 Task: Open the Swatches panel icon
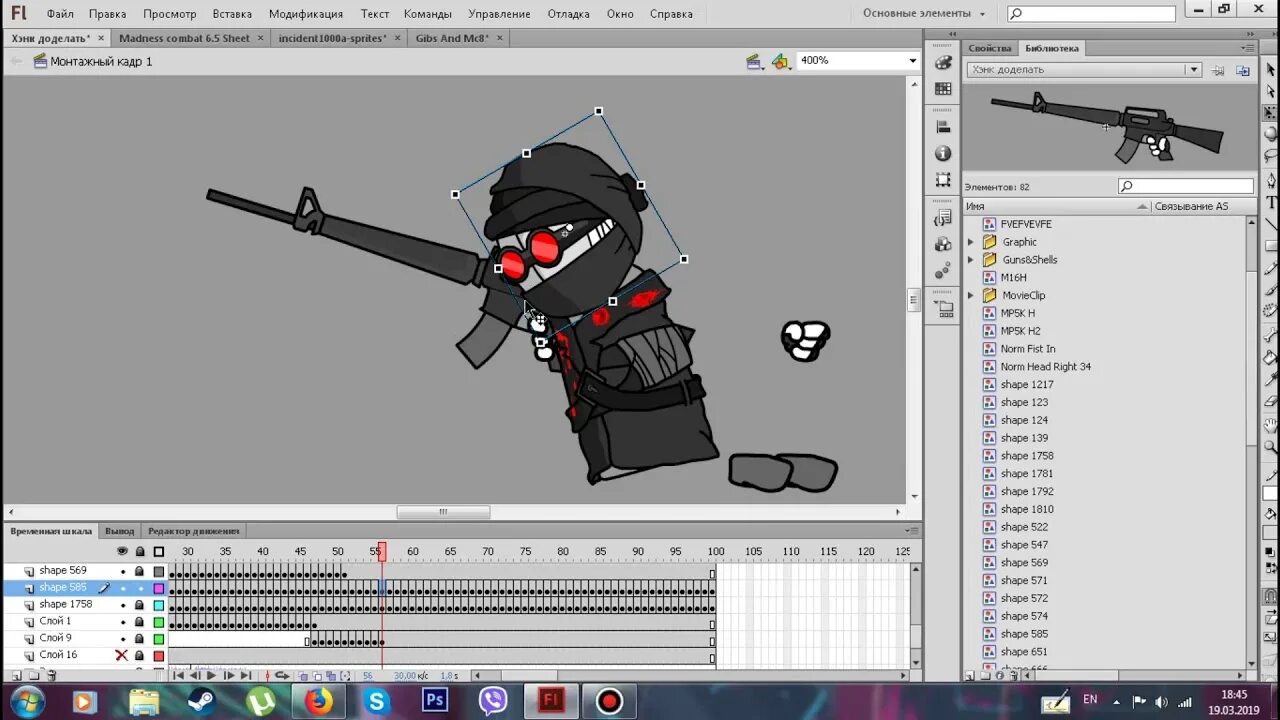[943, 89]
